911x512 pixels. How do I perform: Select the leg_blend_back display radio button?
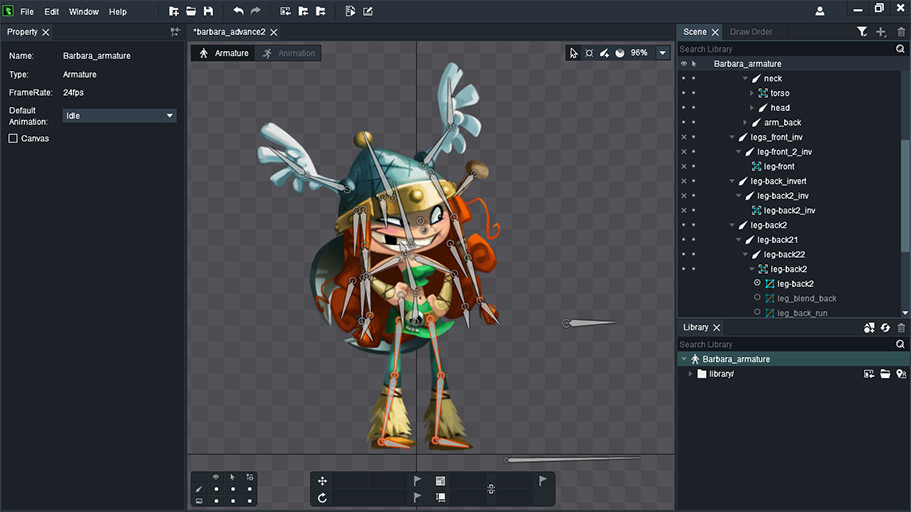[757, 298]
